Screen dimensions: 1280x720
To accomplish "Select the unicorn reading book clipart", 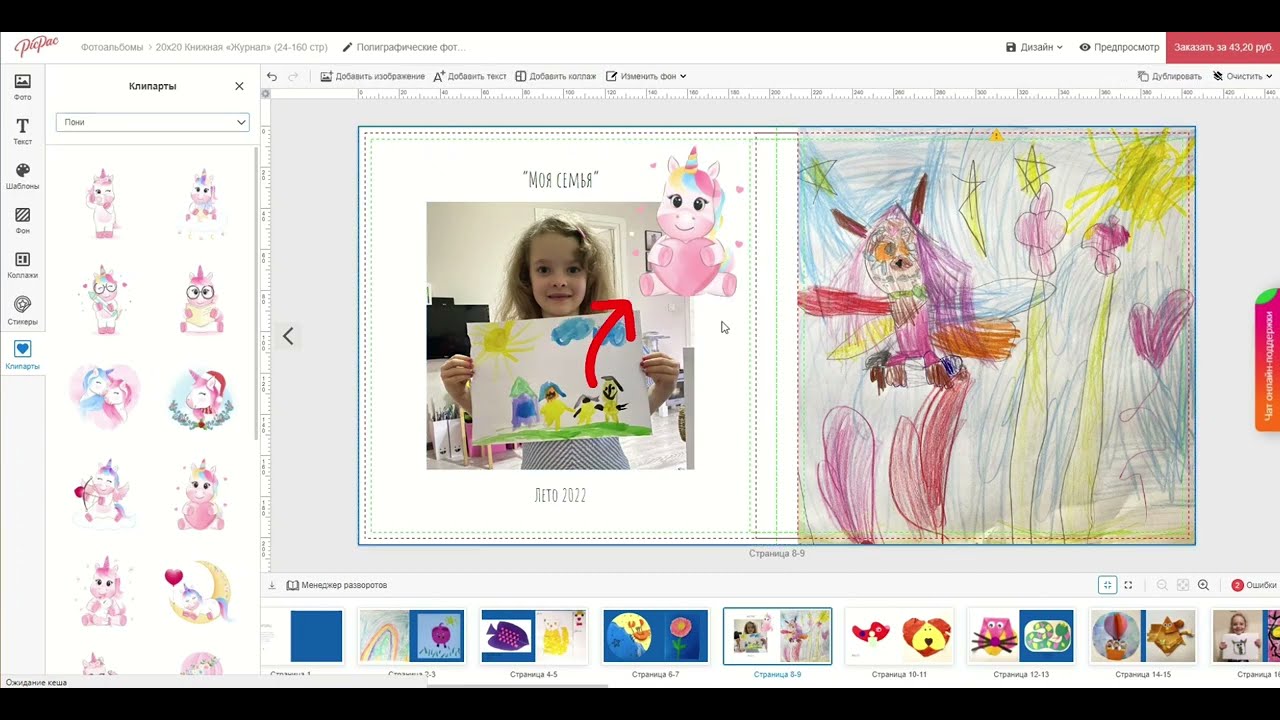I will [201, 299].
